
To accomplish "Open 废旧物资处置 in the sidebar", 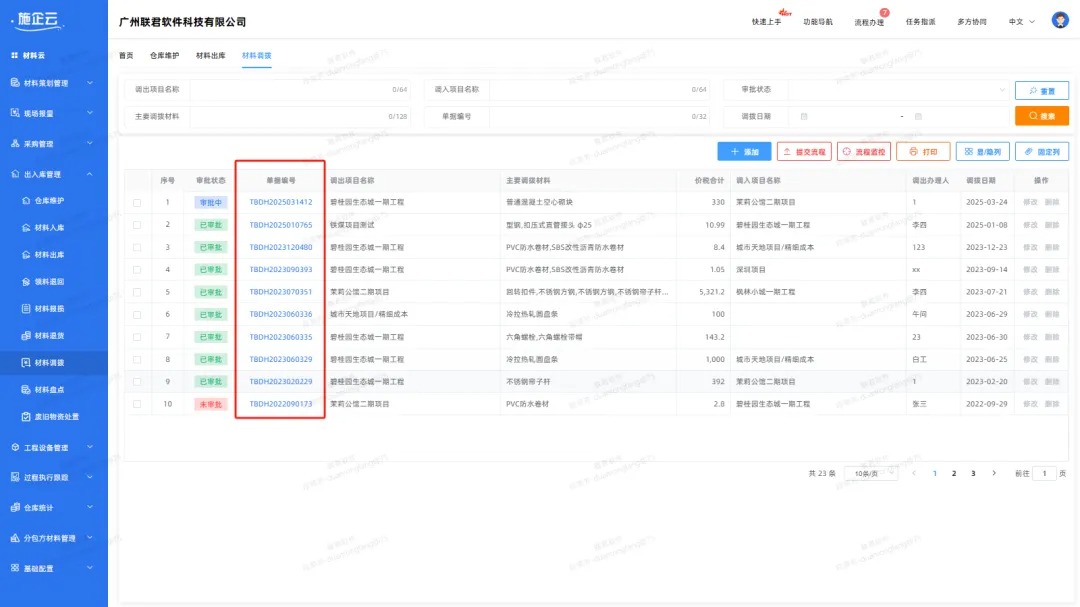I will coord(56,416).
